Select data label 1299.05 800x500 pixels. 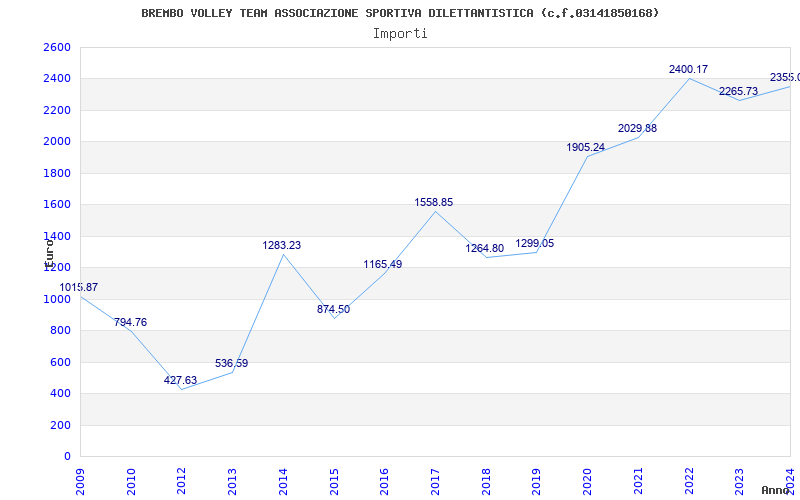(535, 244)
